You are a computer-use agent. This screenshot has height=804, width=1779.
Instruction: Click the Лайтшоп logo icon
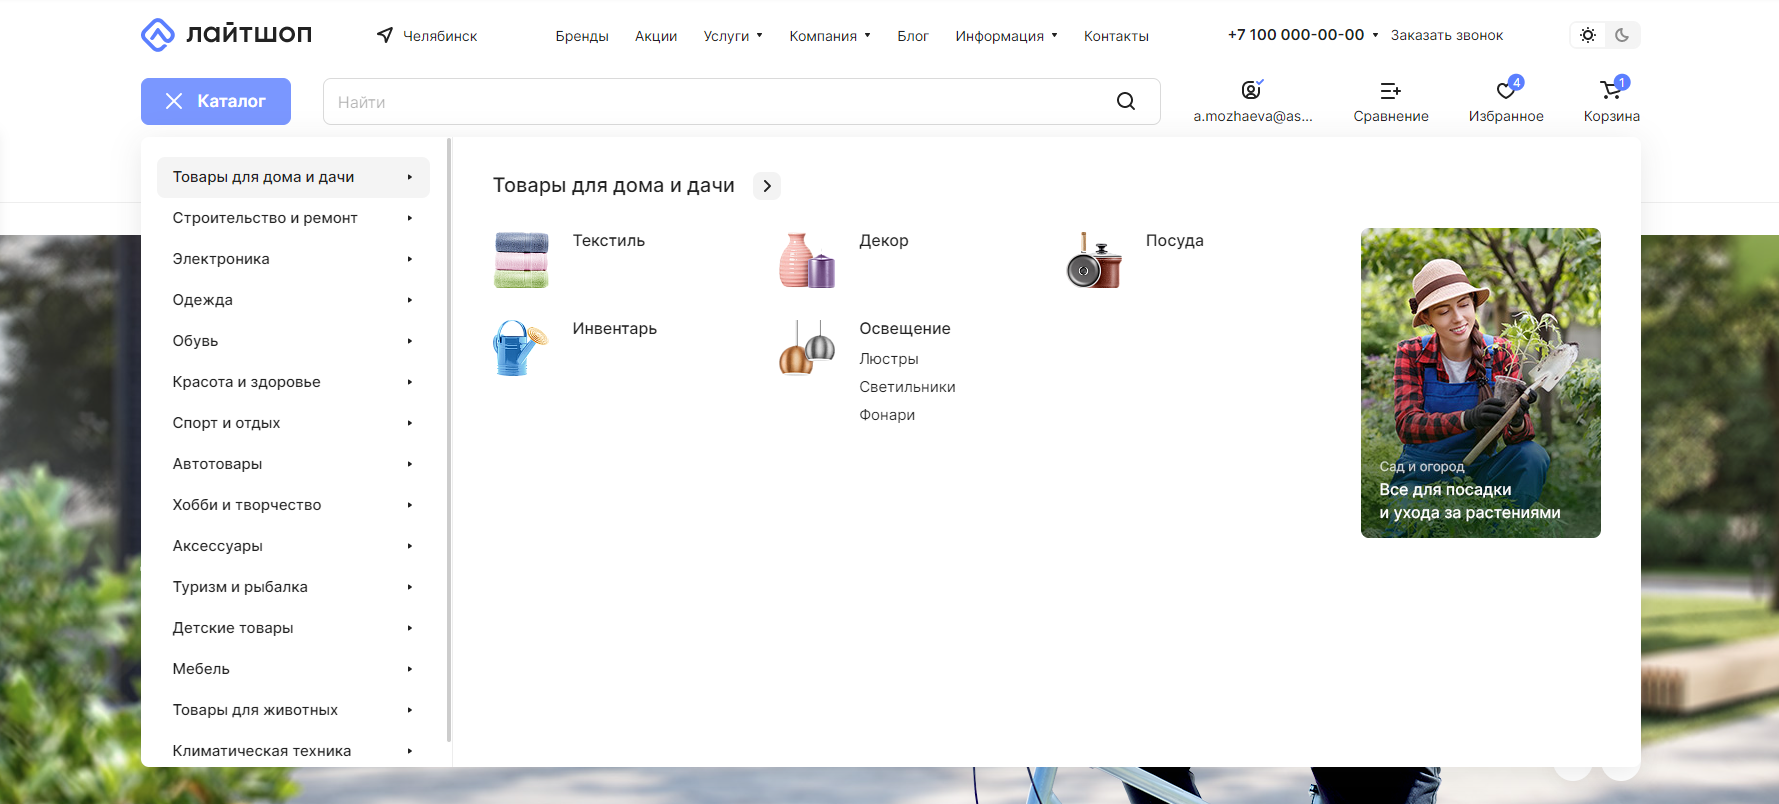coord(158,35)
